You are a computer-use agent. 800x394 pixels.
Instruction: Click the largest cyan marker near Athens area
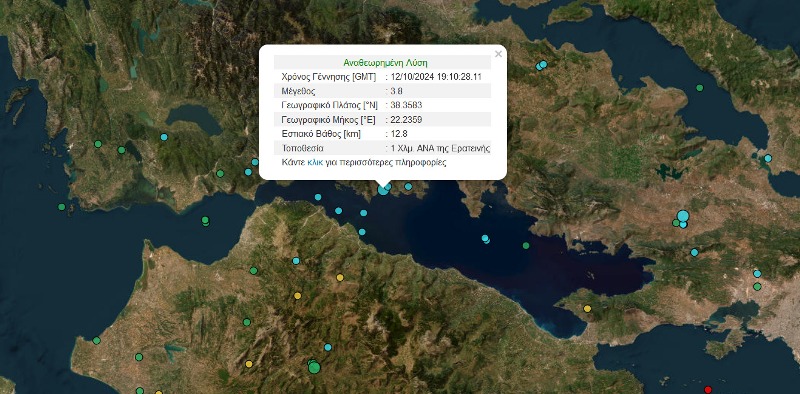683,216
